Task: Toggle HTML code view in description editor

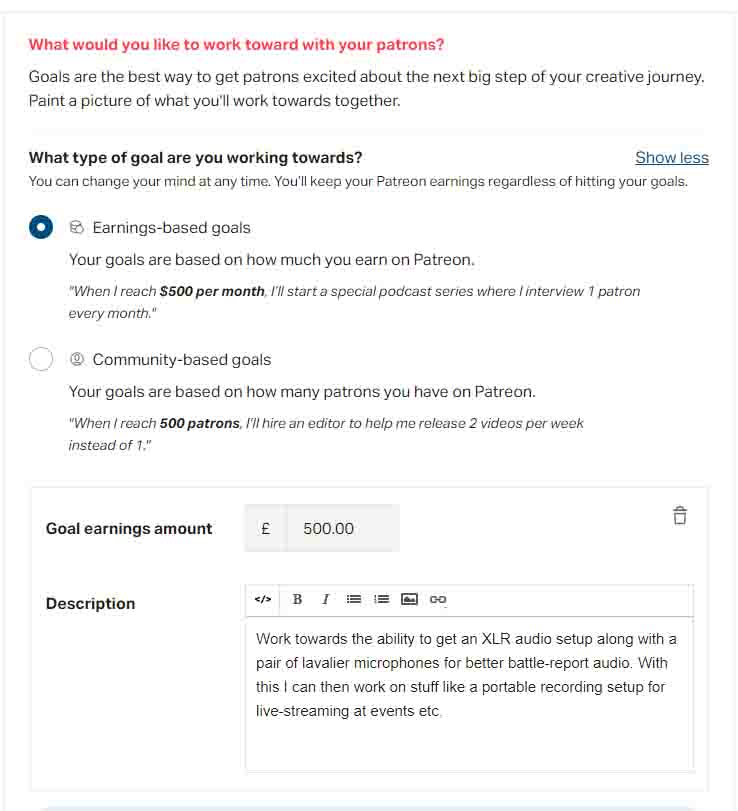Action: click(263, 600)
